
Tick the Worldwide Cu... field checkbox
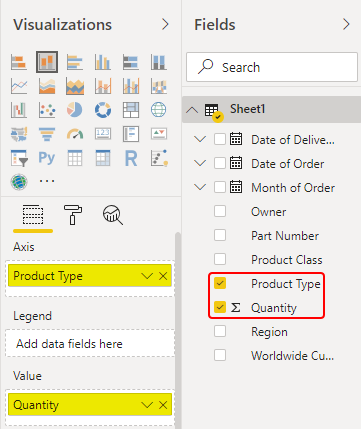pos(220,355)
